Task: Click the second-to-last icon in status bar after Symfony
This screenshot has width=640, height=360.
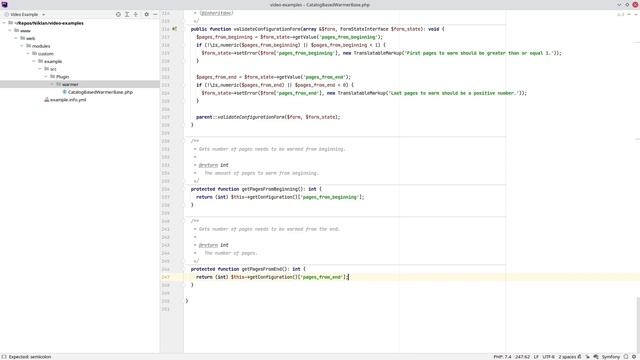Action: coord(626,357)
